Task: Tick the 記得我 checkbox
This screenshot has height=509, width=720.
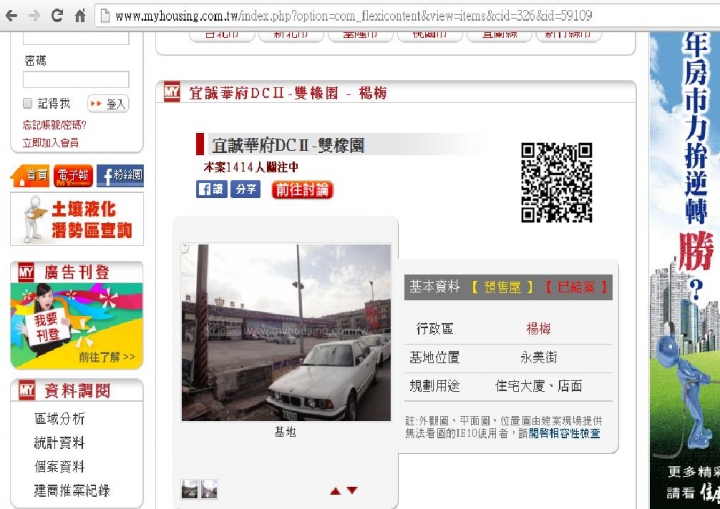Action: [28, 103]
